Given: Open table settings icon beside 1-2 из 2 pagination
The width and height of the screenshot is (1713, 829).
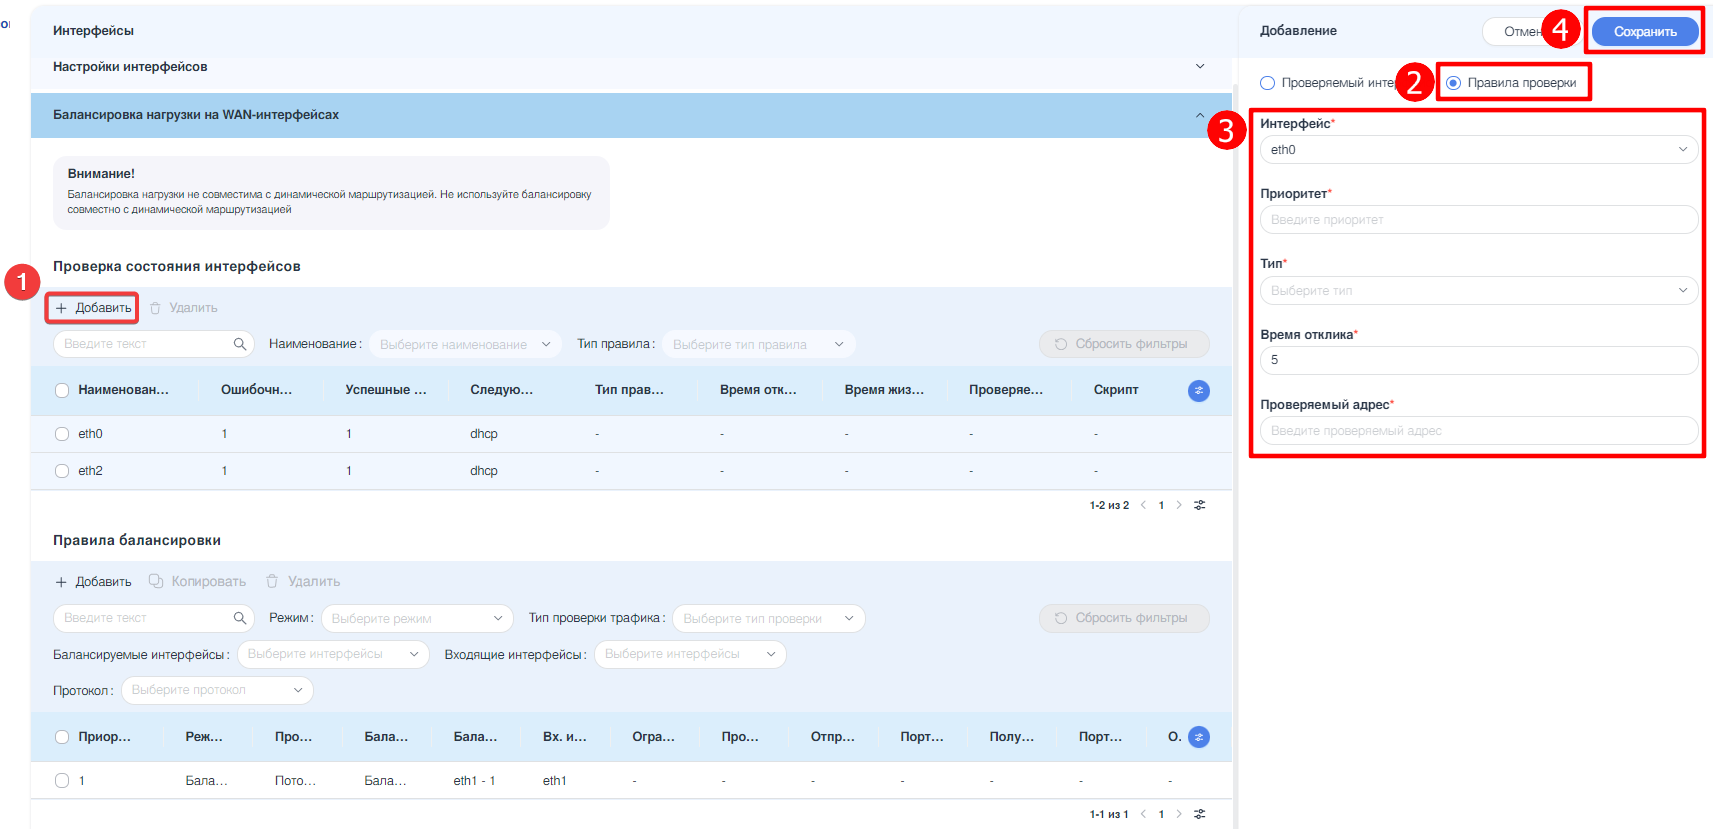Looking at the screenshot, I should click(x=1200, y=505).
